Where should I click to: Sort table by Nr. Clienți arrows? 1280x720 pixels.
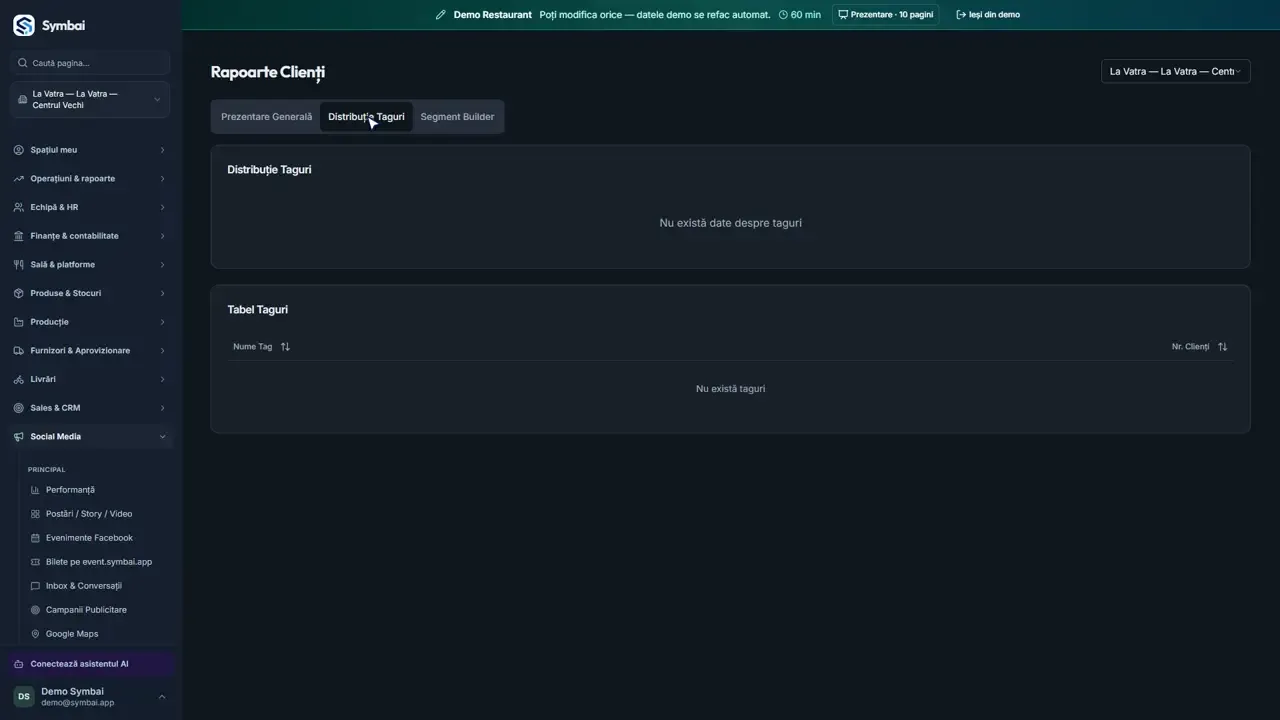pos(1222,347)
